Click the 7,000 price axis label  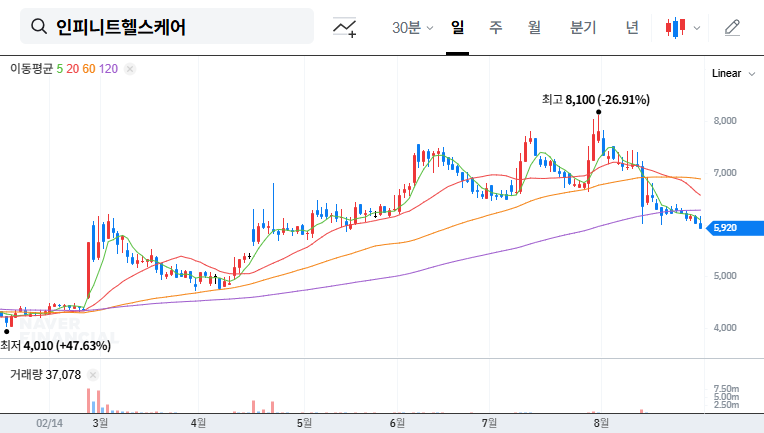[725, 173]
